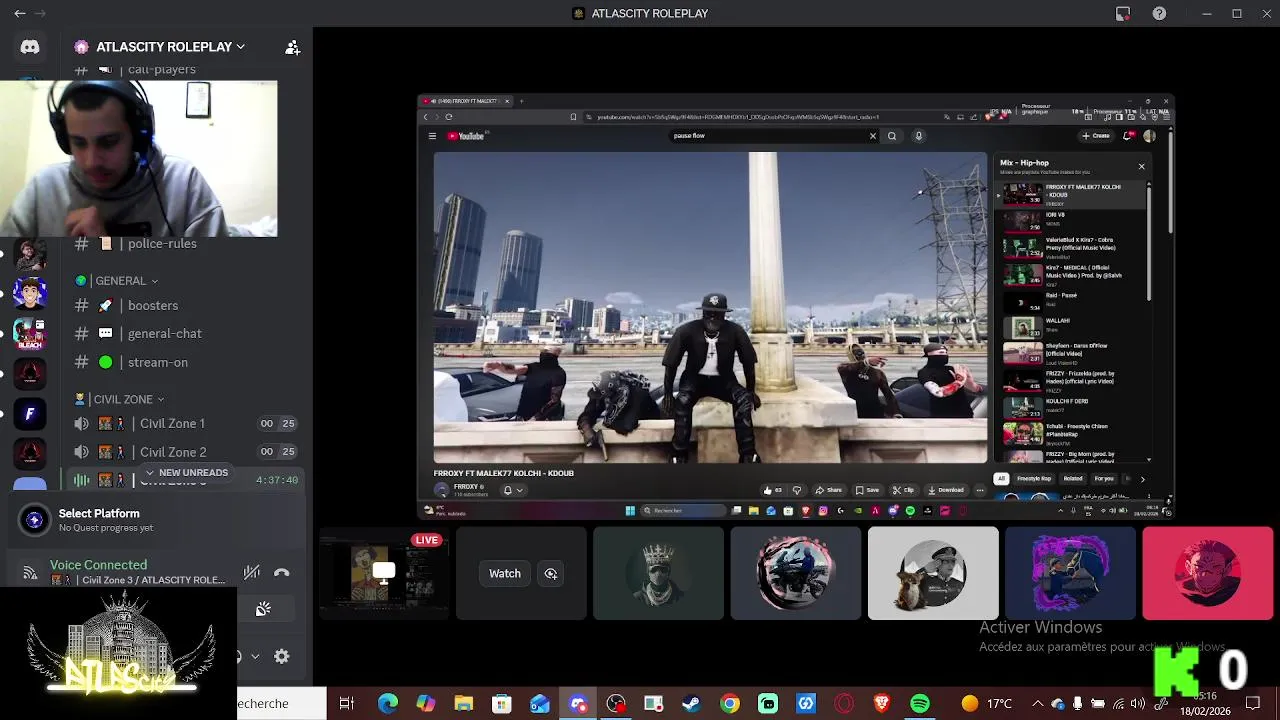The height and width of the screenshot is (720, 1280).
Task: Select the LIVE stream preview tile
Action: coord(384,574)
